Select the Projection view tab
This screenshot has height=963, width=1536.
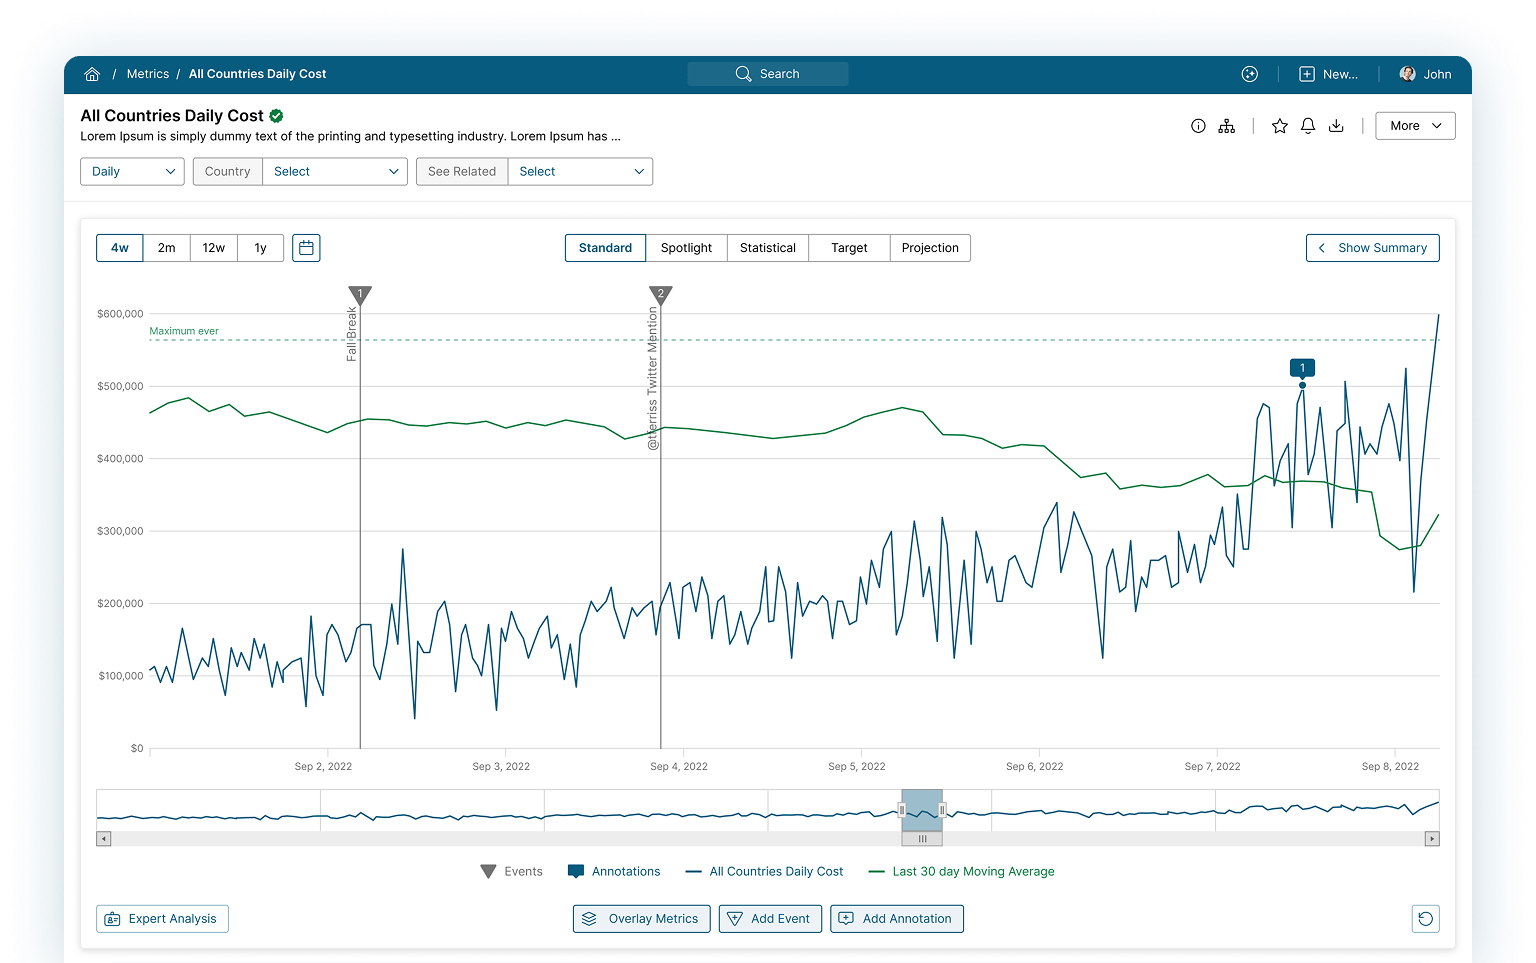tap(930, 247)
